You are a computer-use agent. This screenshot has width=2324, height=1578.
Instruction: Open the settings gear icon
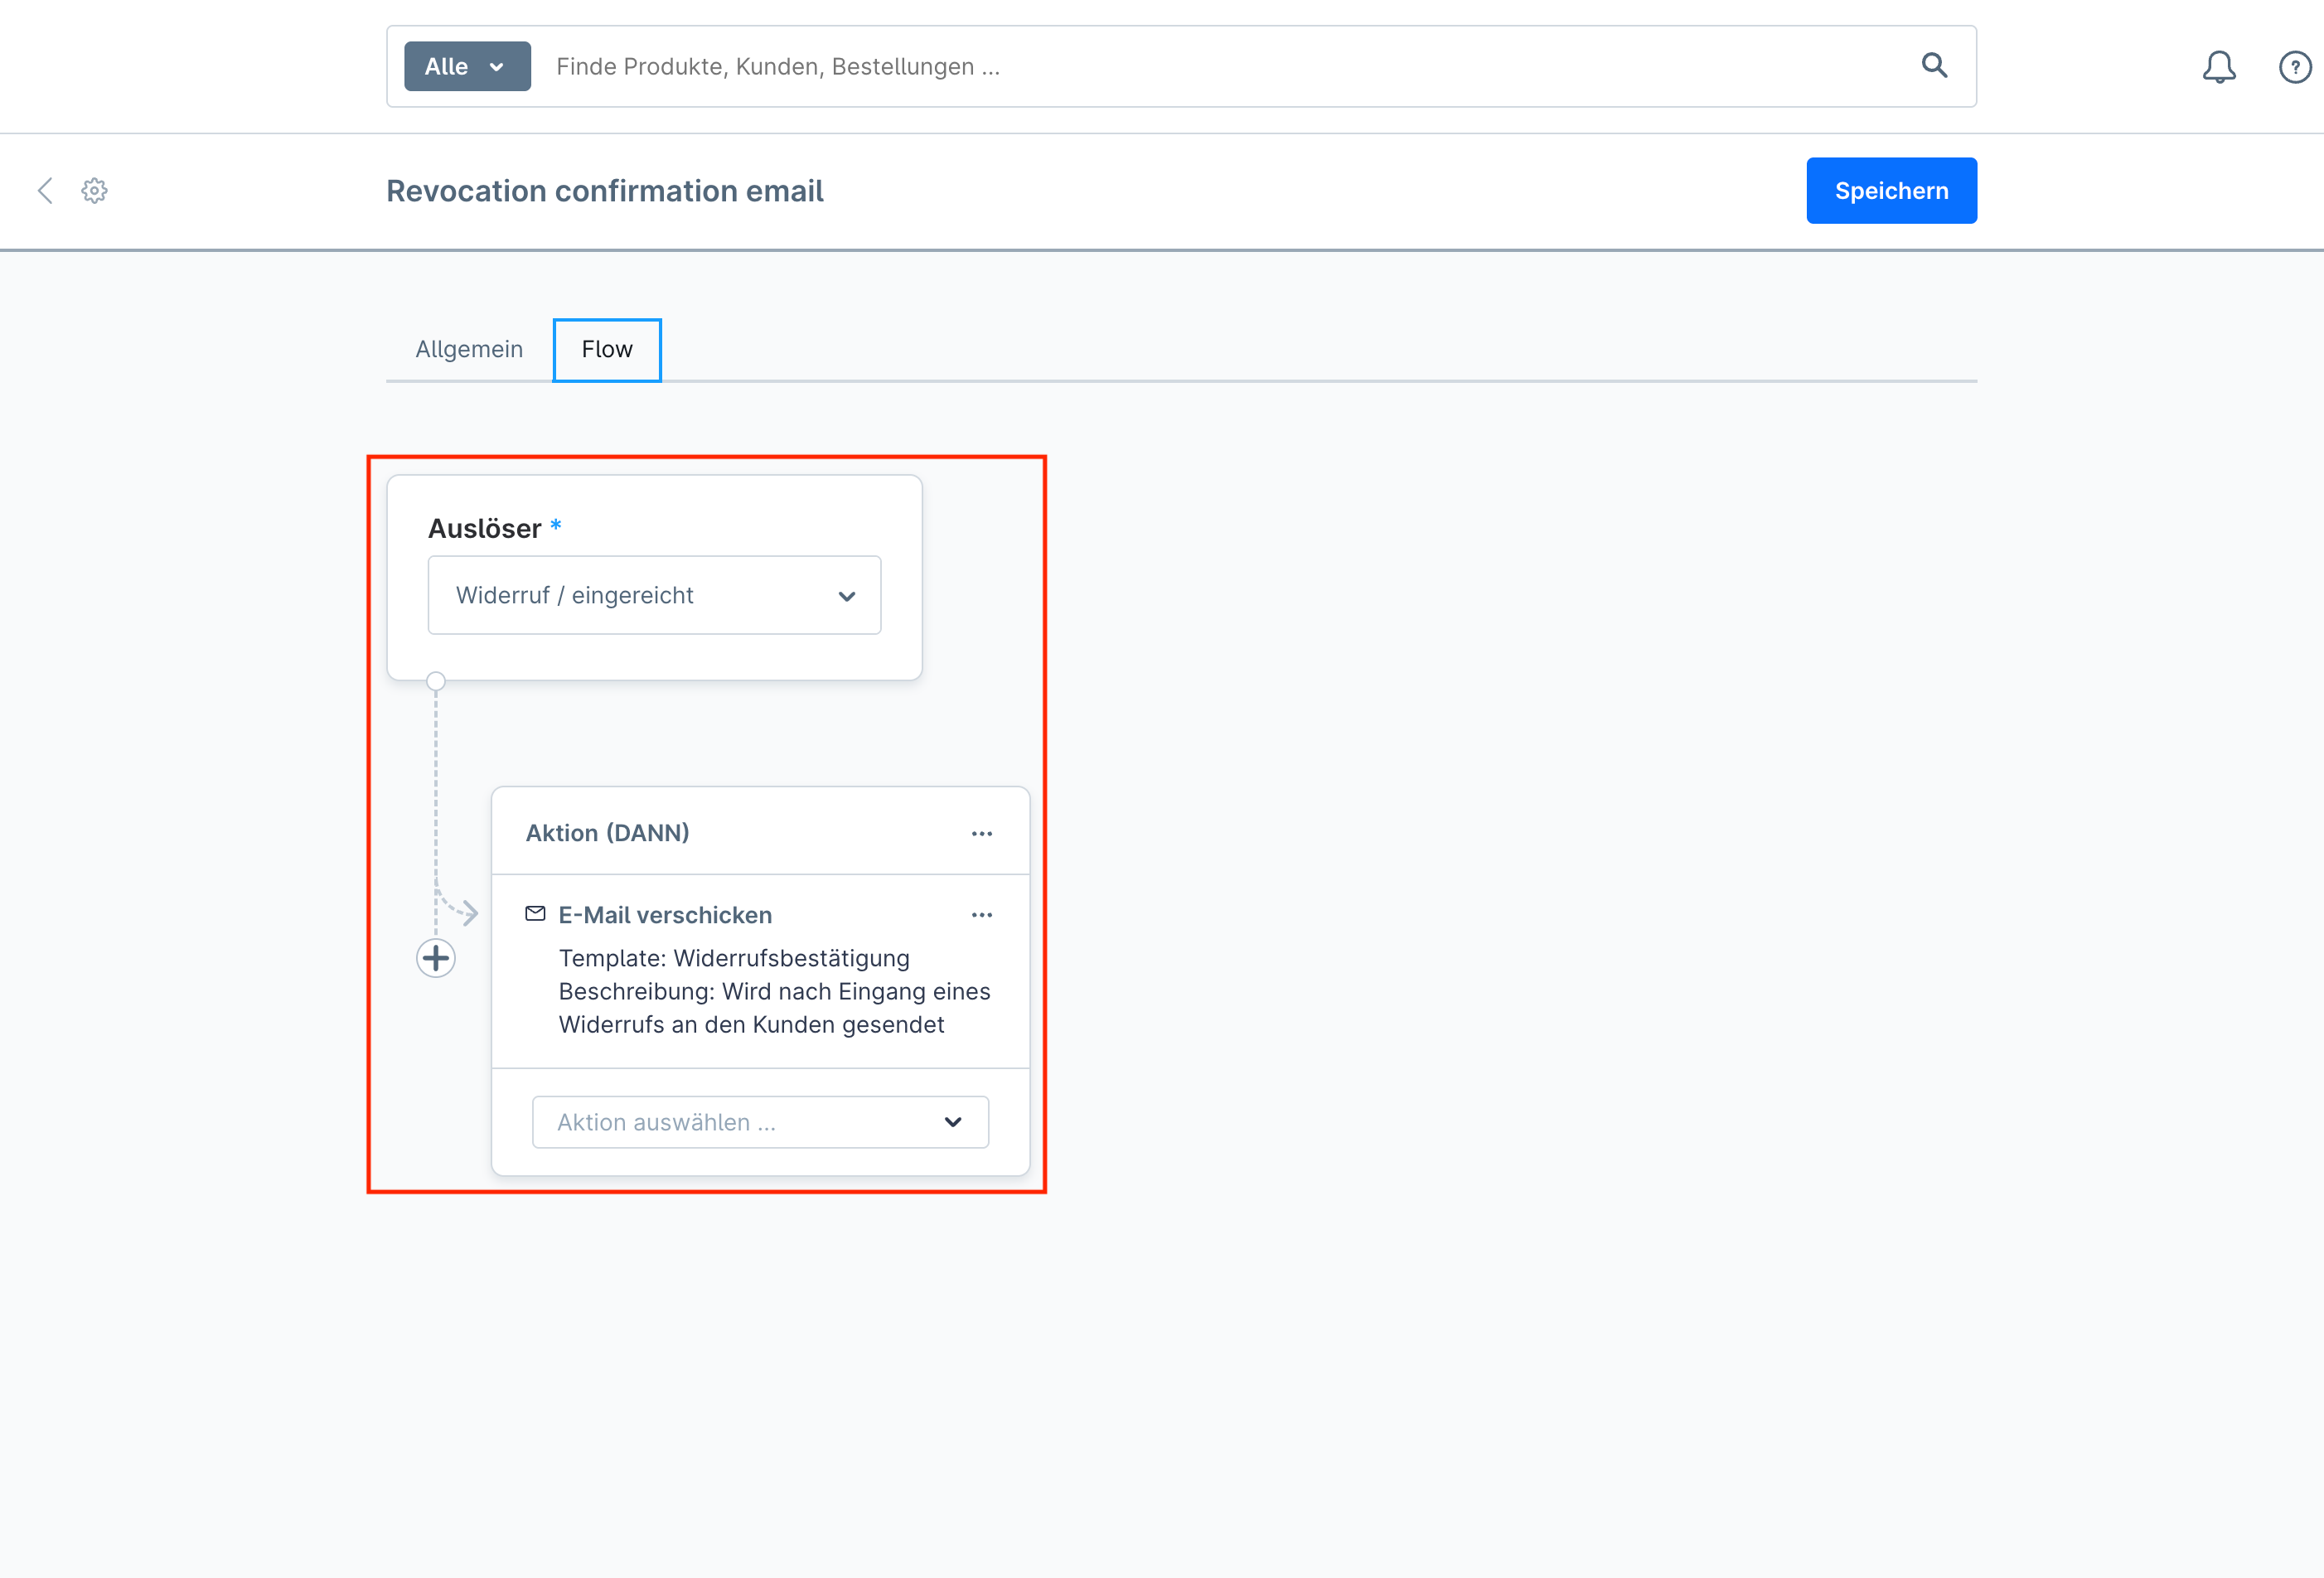(x=95, y=191)
